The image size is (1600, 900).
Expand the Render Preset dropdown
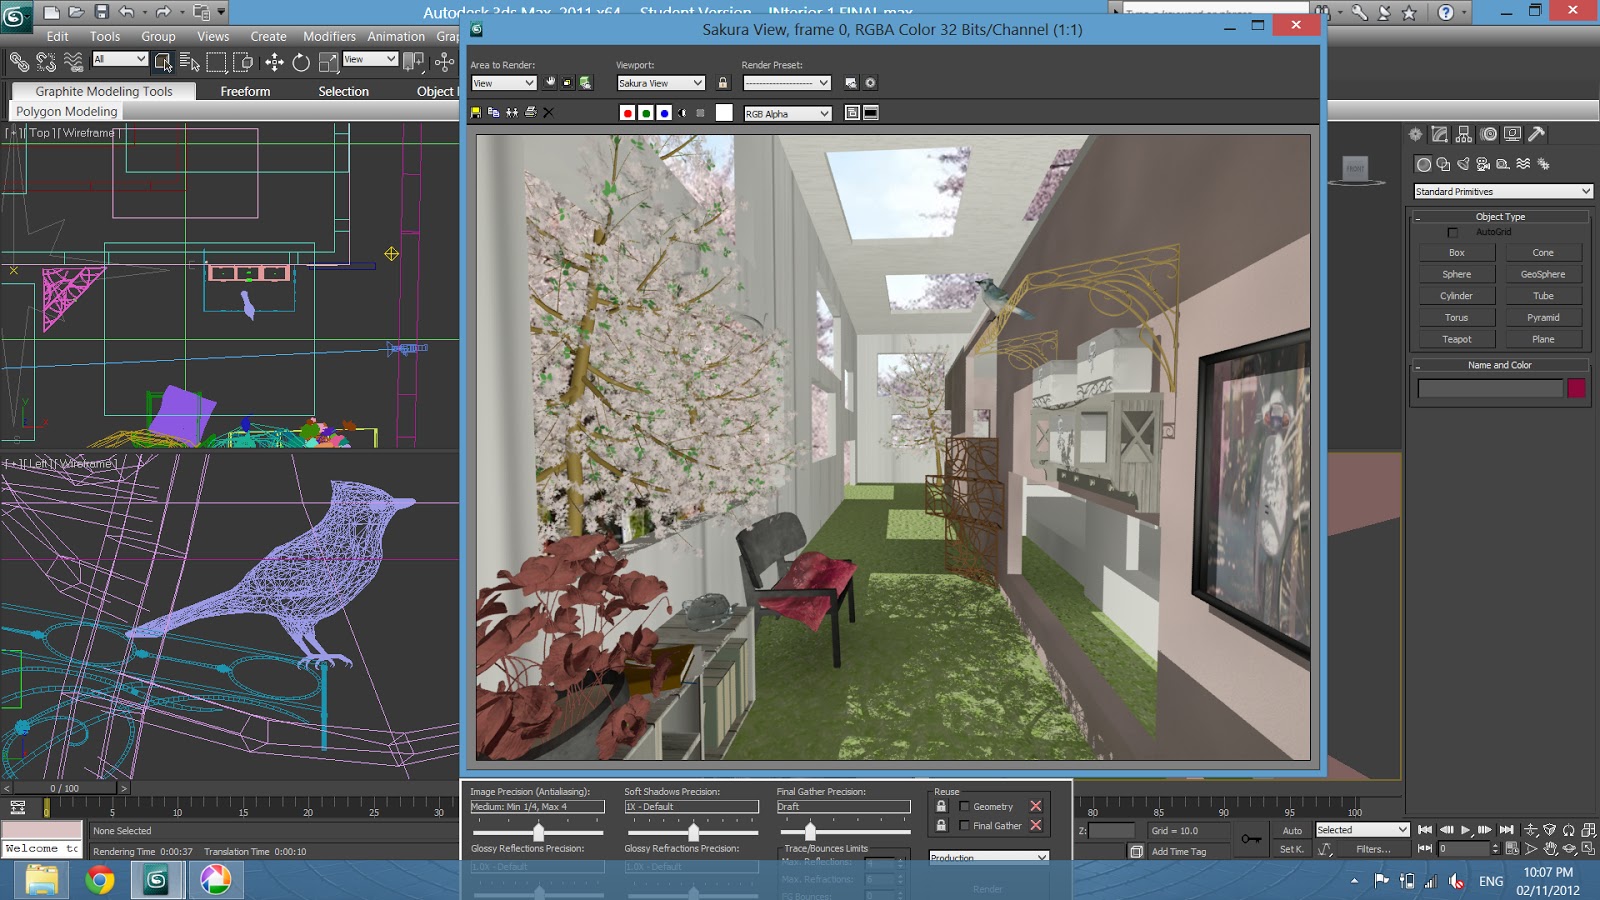click(x=786, y=83)
